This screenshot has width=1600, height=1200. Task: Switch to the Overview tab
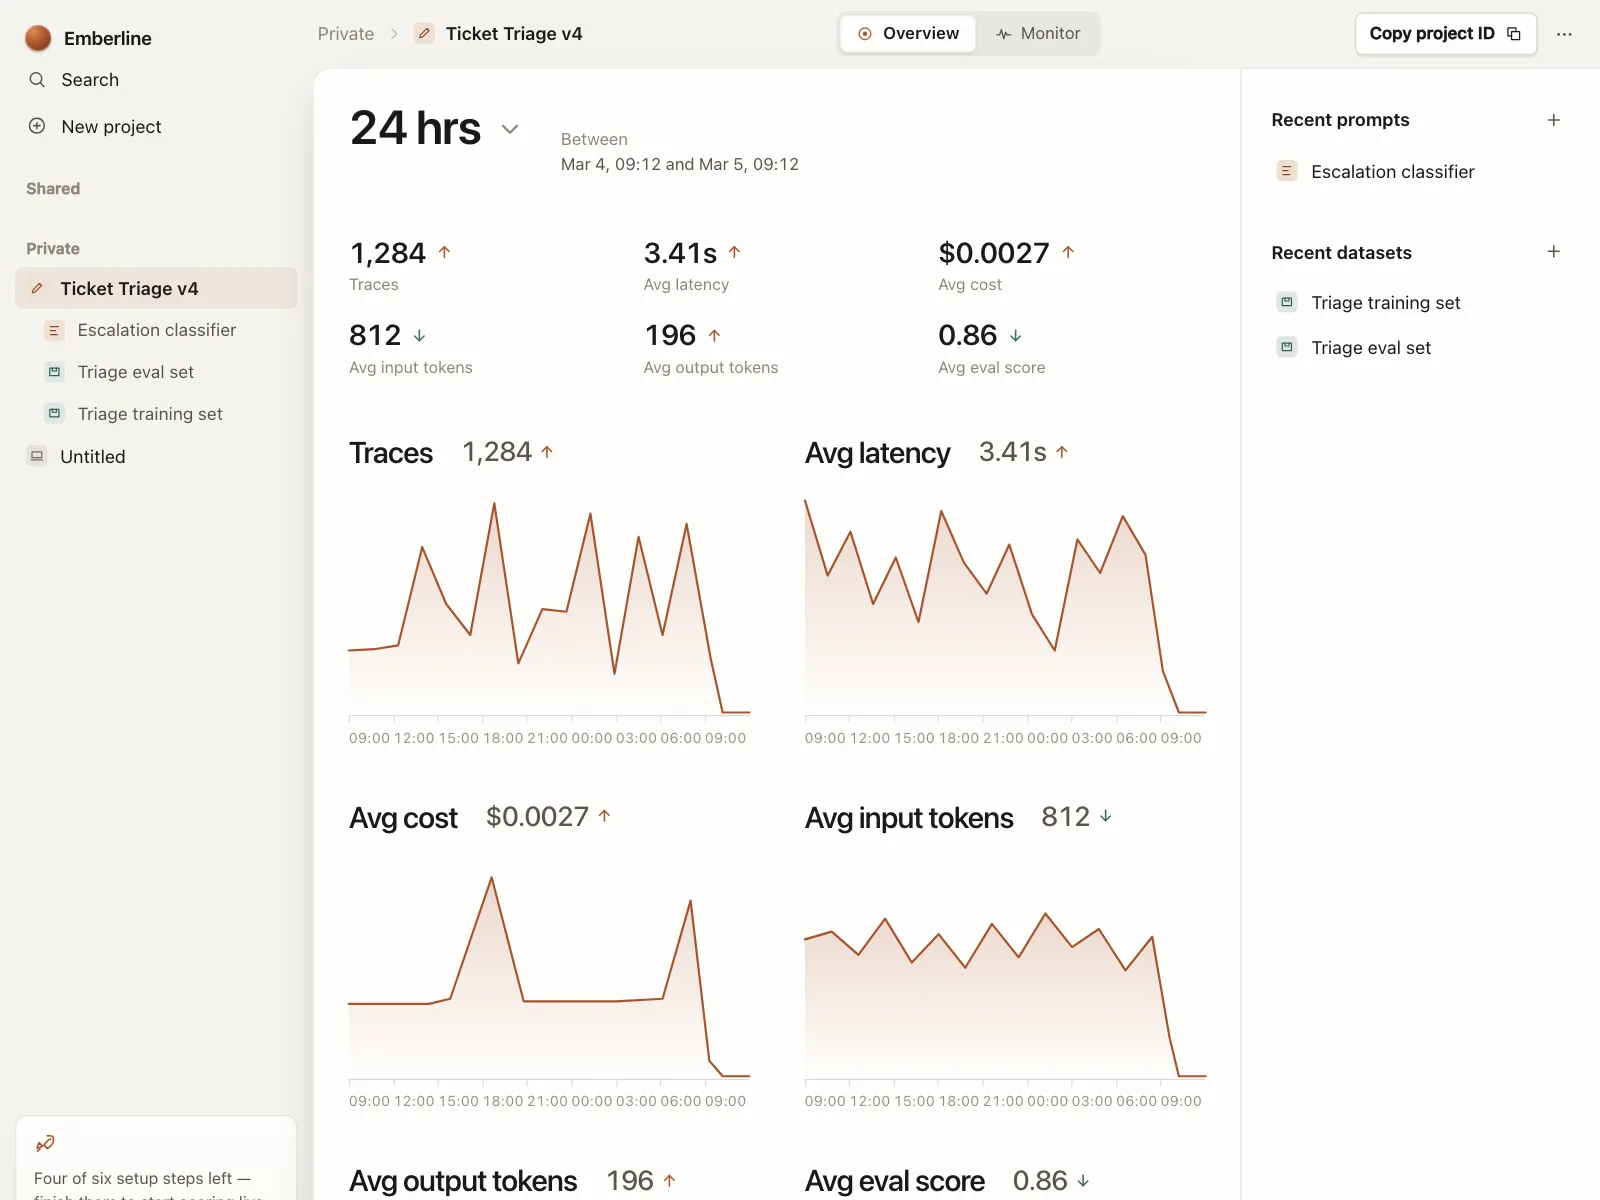coord(908,34)
